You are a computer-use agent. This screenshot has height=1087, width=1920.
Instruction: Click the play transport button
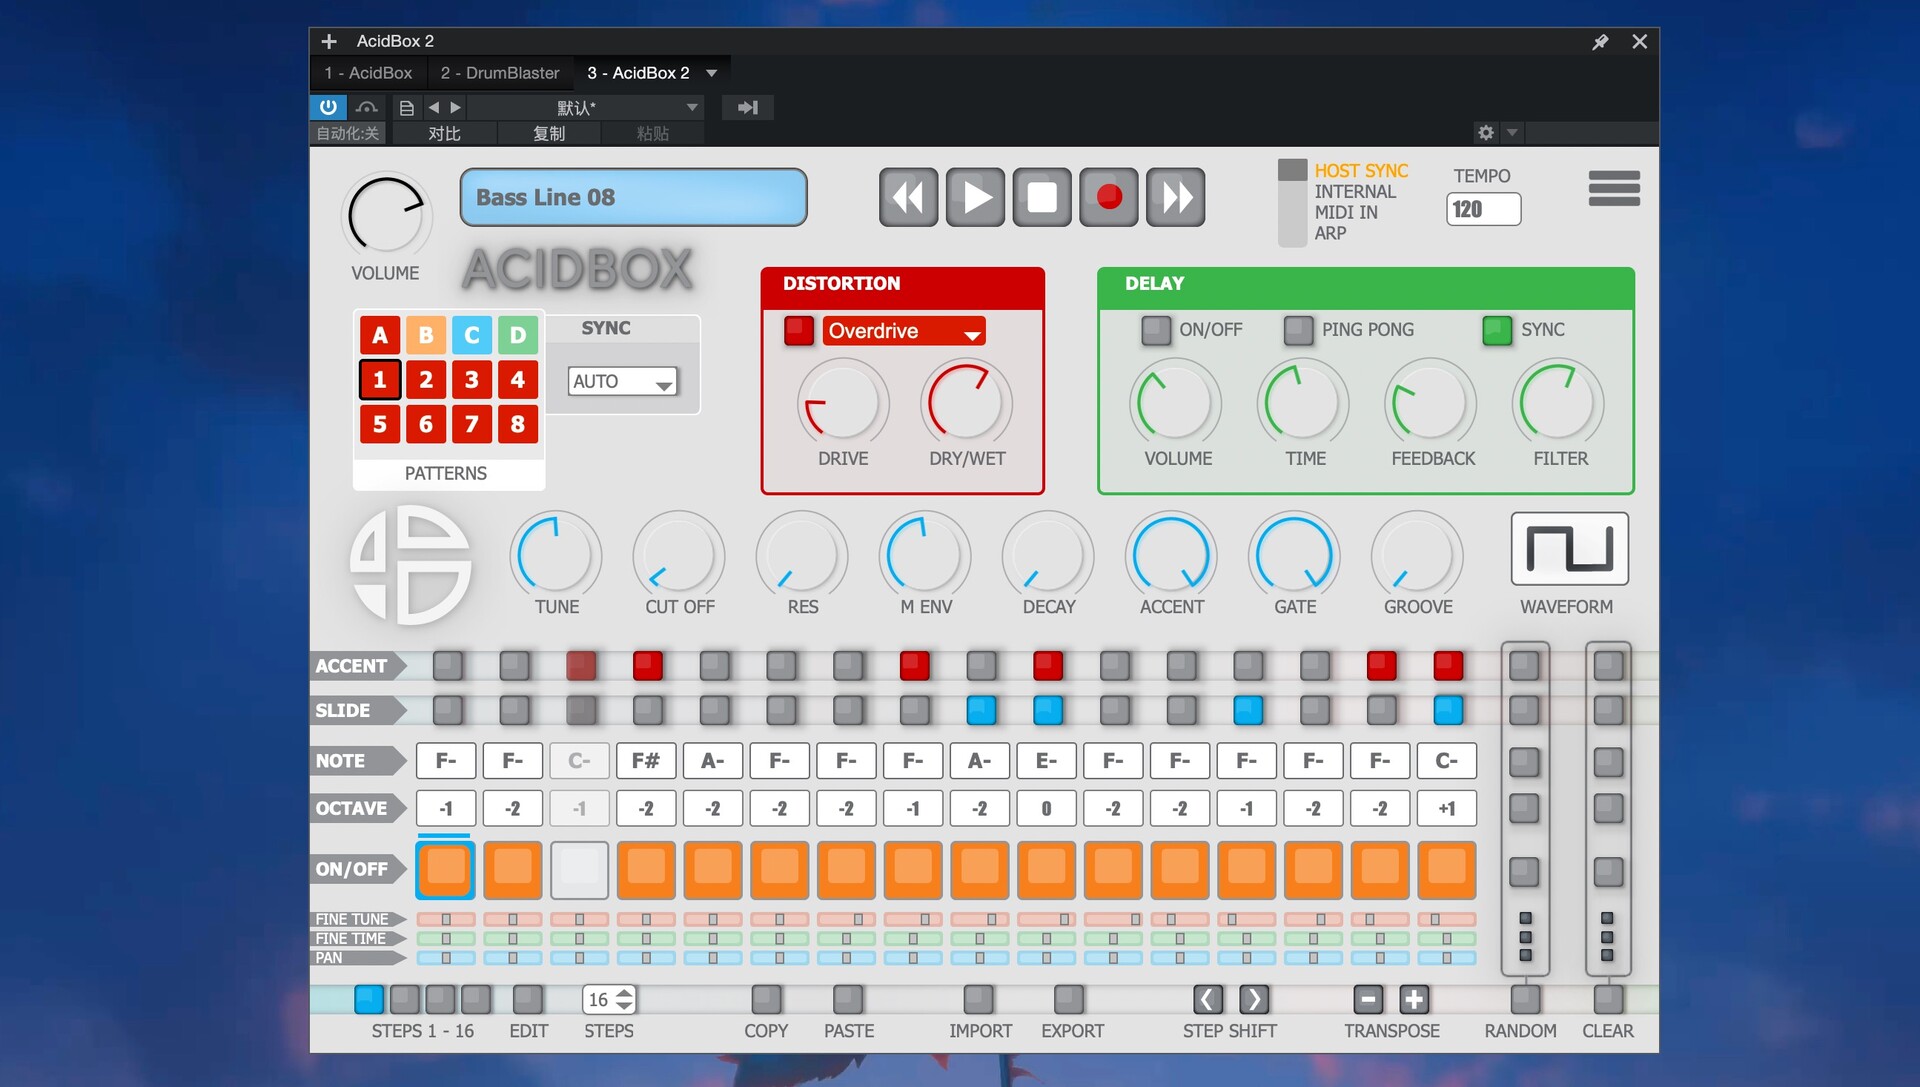[x=975, y=197]
